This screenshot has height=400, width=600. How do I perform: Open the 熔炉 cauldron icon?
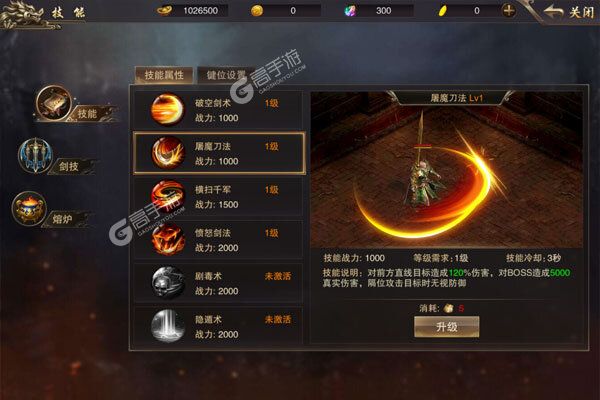tap(29, 209)
